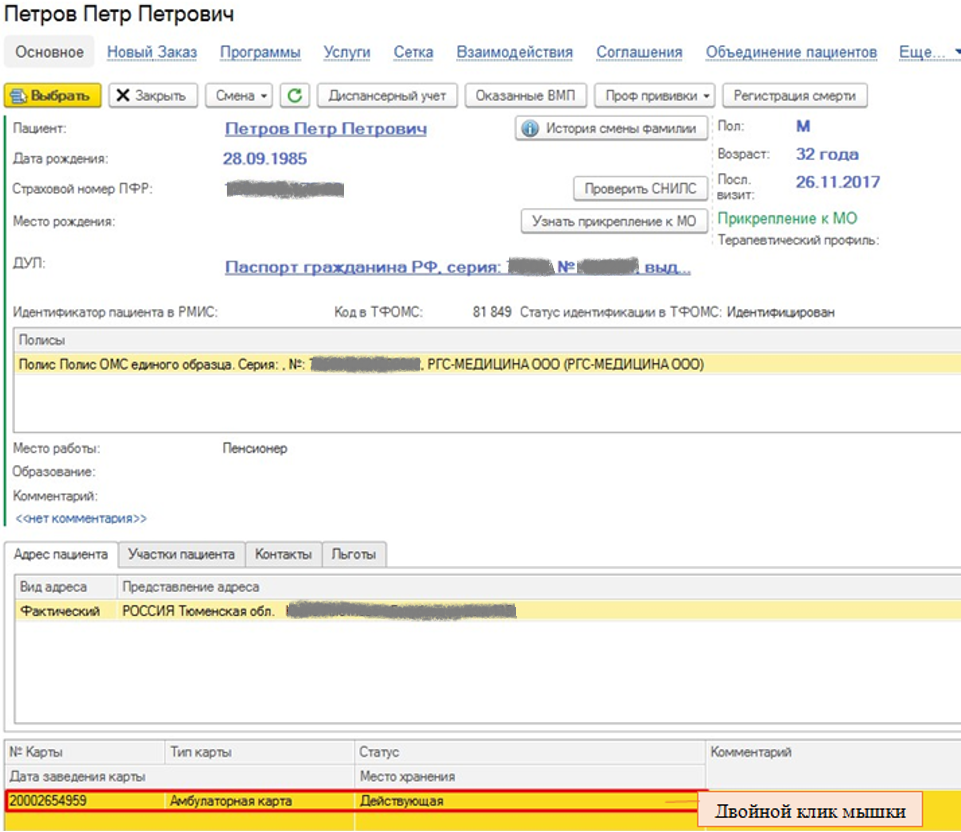Image resolution: width=961 pixels, height=832 pixels.
Task: Select the Льготы tab
Action: pyautogui.click(x=355, y=554)
